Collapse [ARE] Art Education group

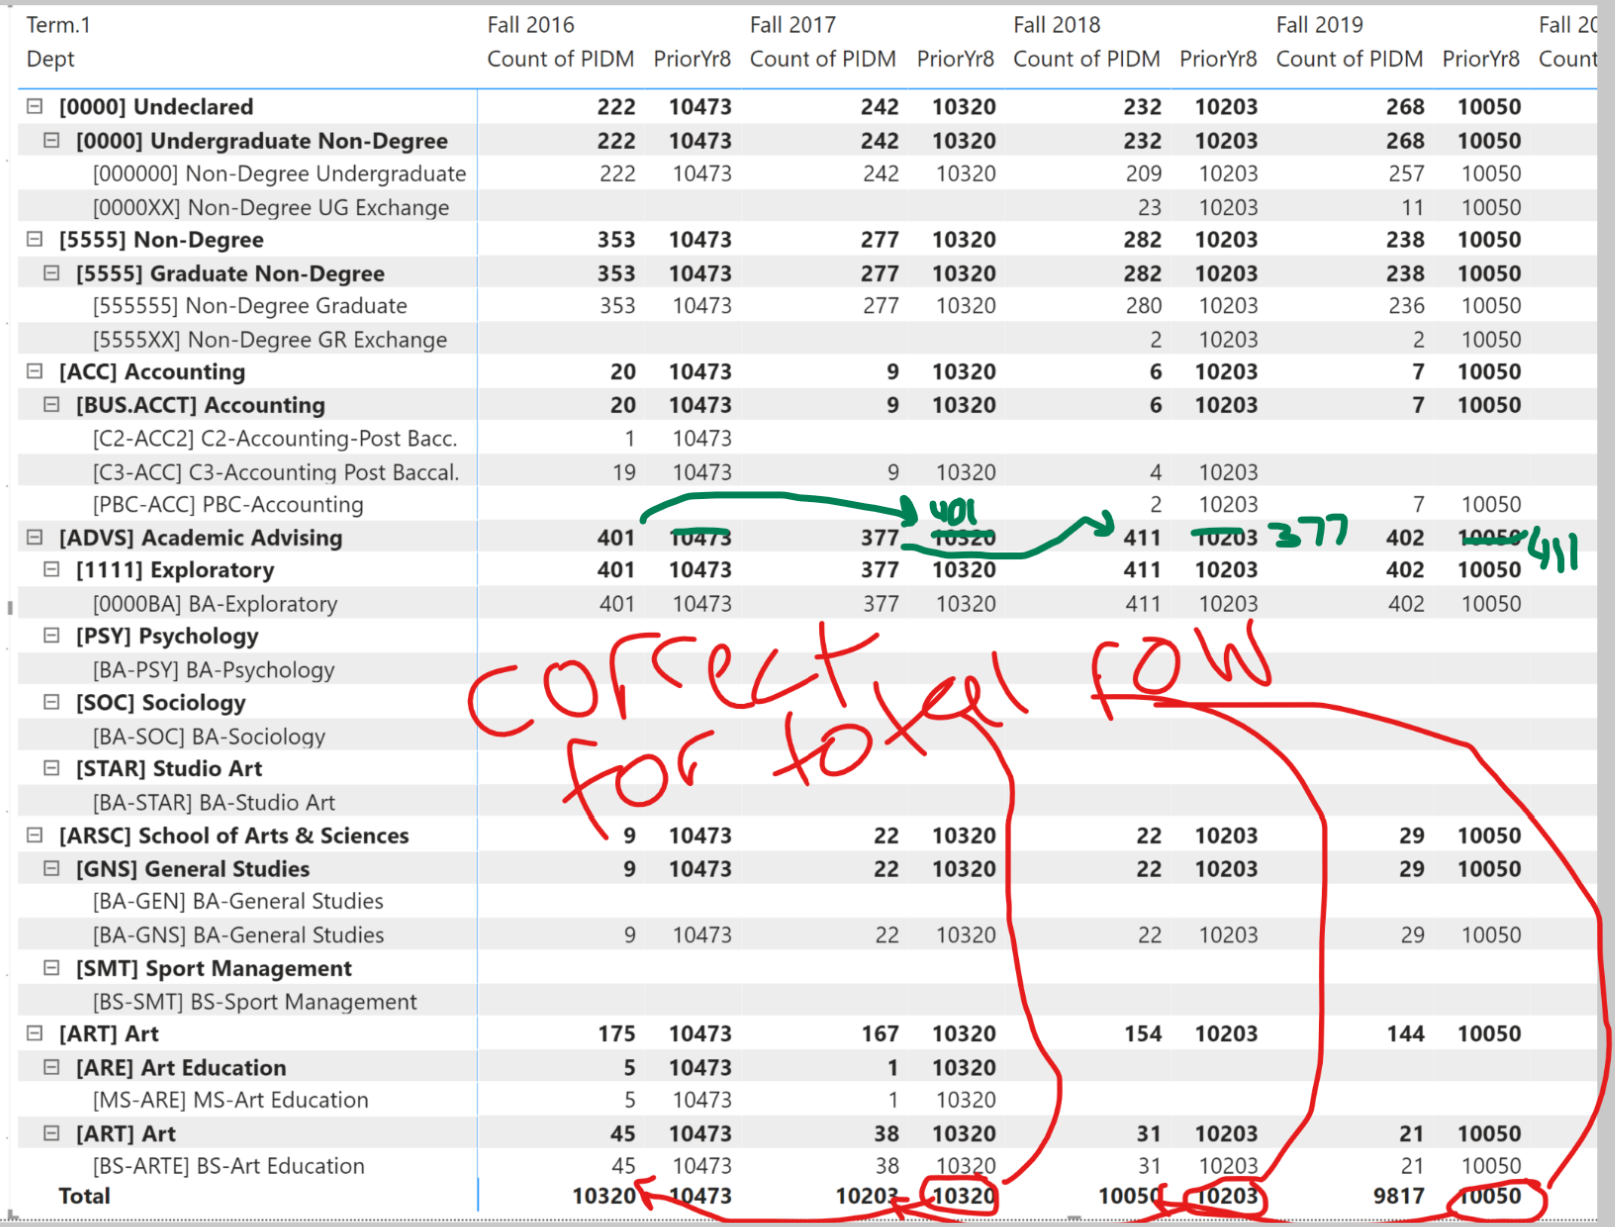52,1067
